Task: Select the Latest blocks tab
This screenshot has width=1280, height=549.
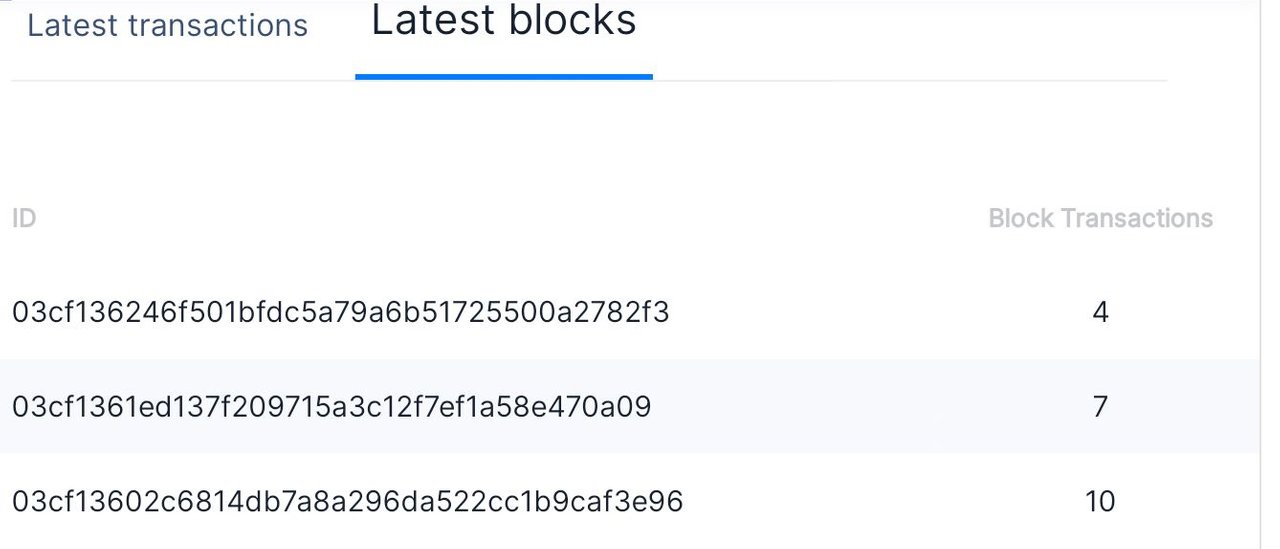Action: click(503, 22)
